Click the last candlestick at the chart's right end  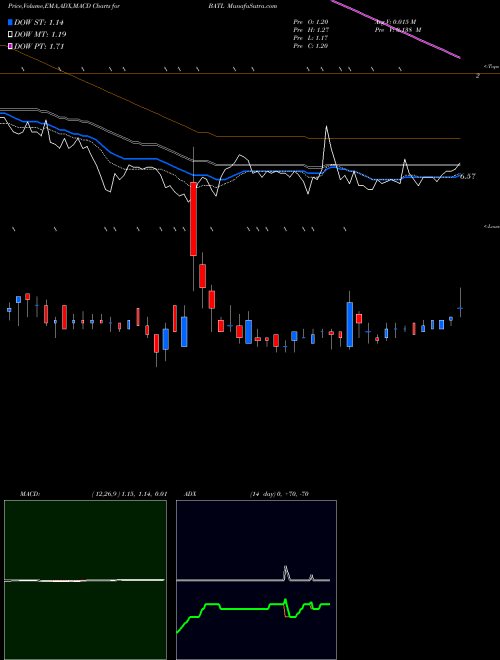(460, 309)
